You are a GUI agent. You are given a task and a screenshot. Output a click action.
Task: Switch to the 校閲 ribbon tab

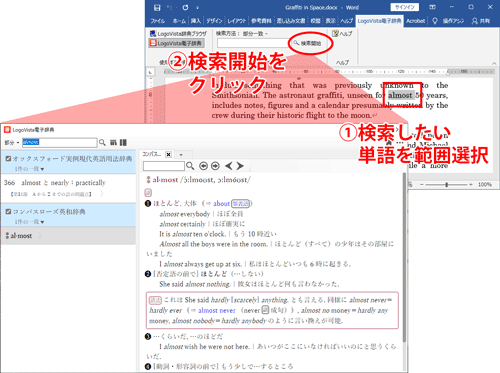pyautogui.click(x=315, y=21)
